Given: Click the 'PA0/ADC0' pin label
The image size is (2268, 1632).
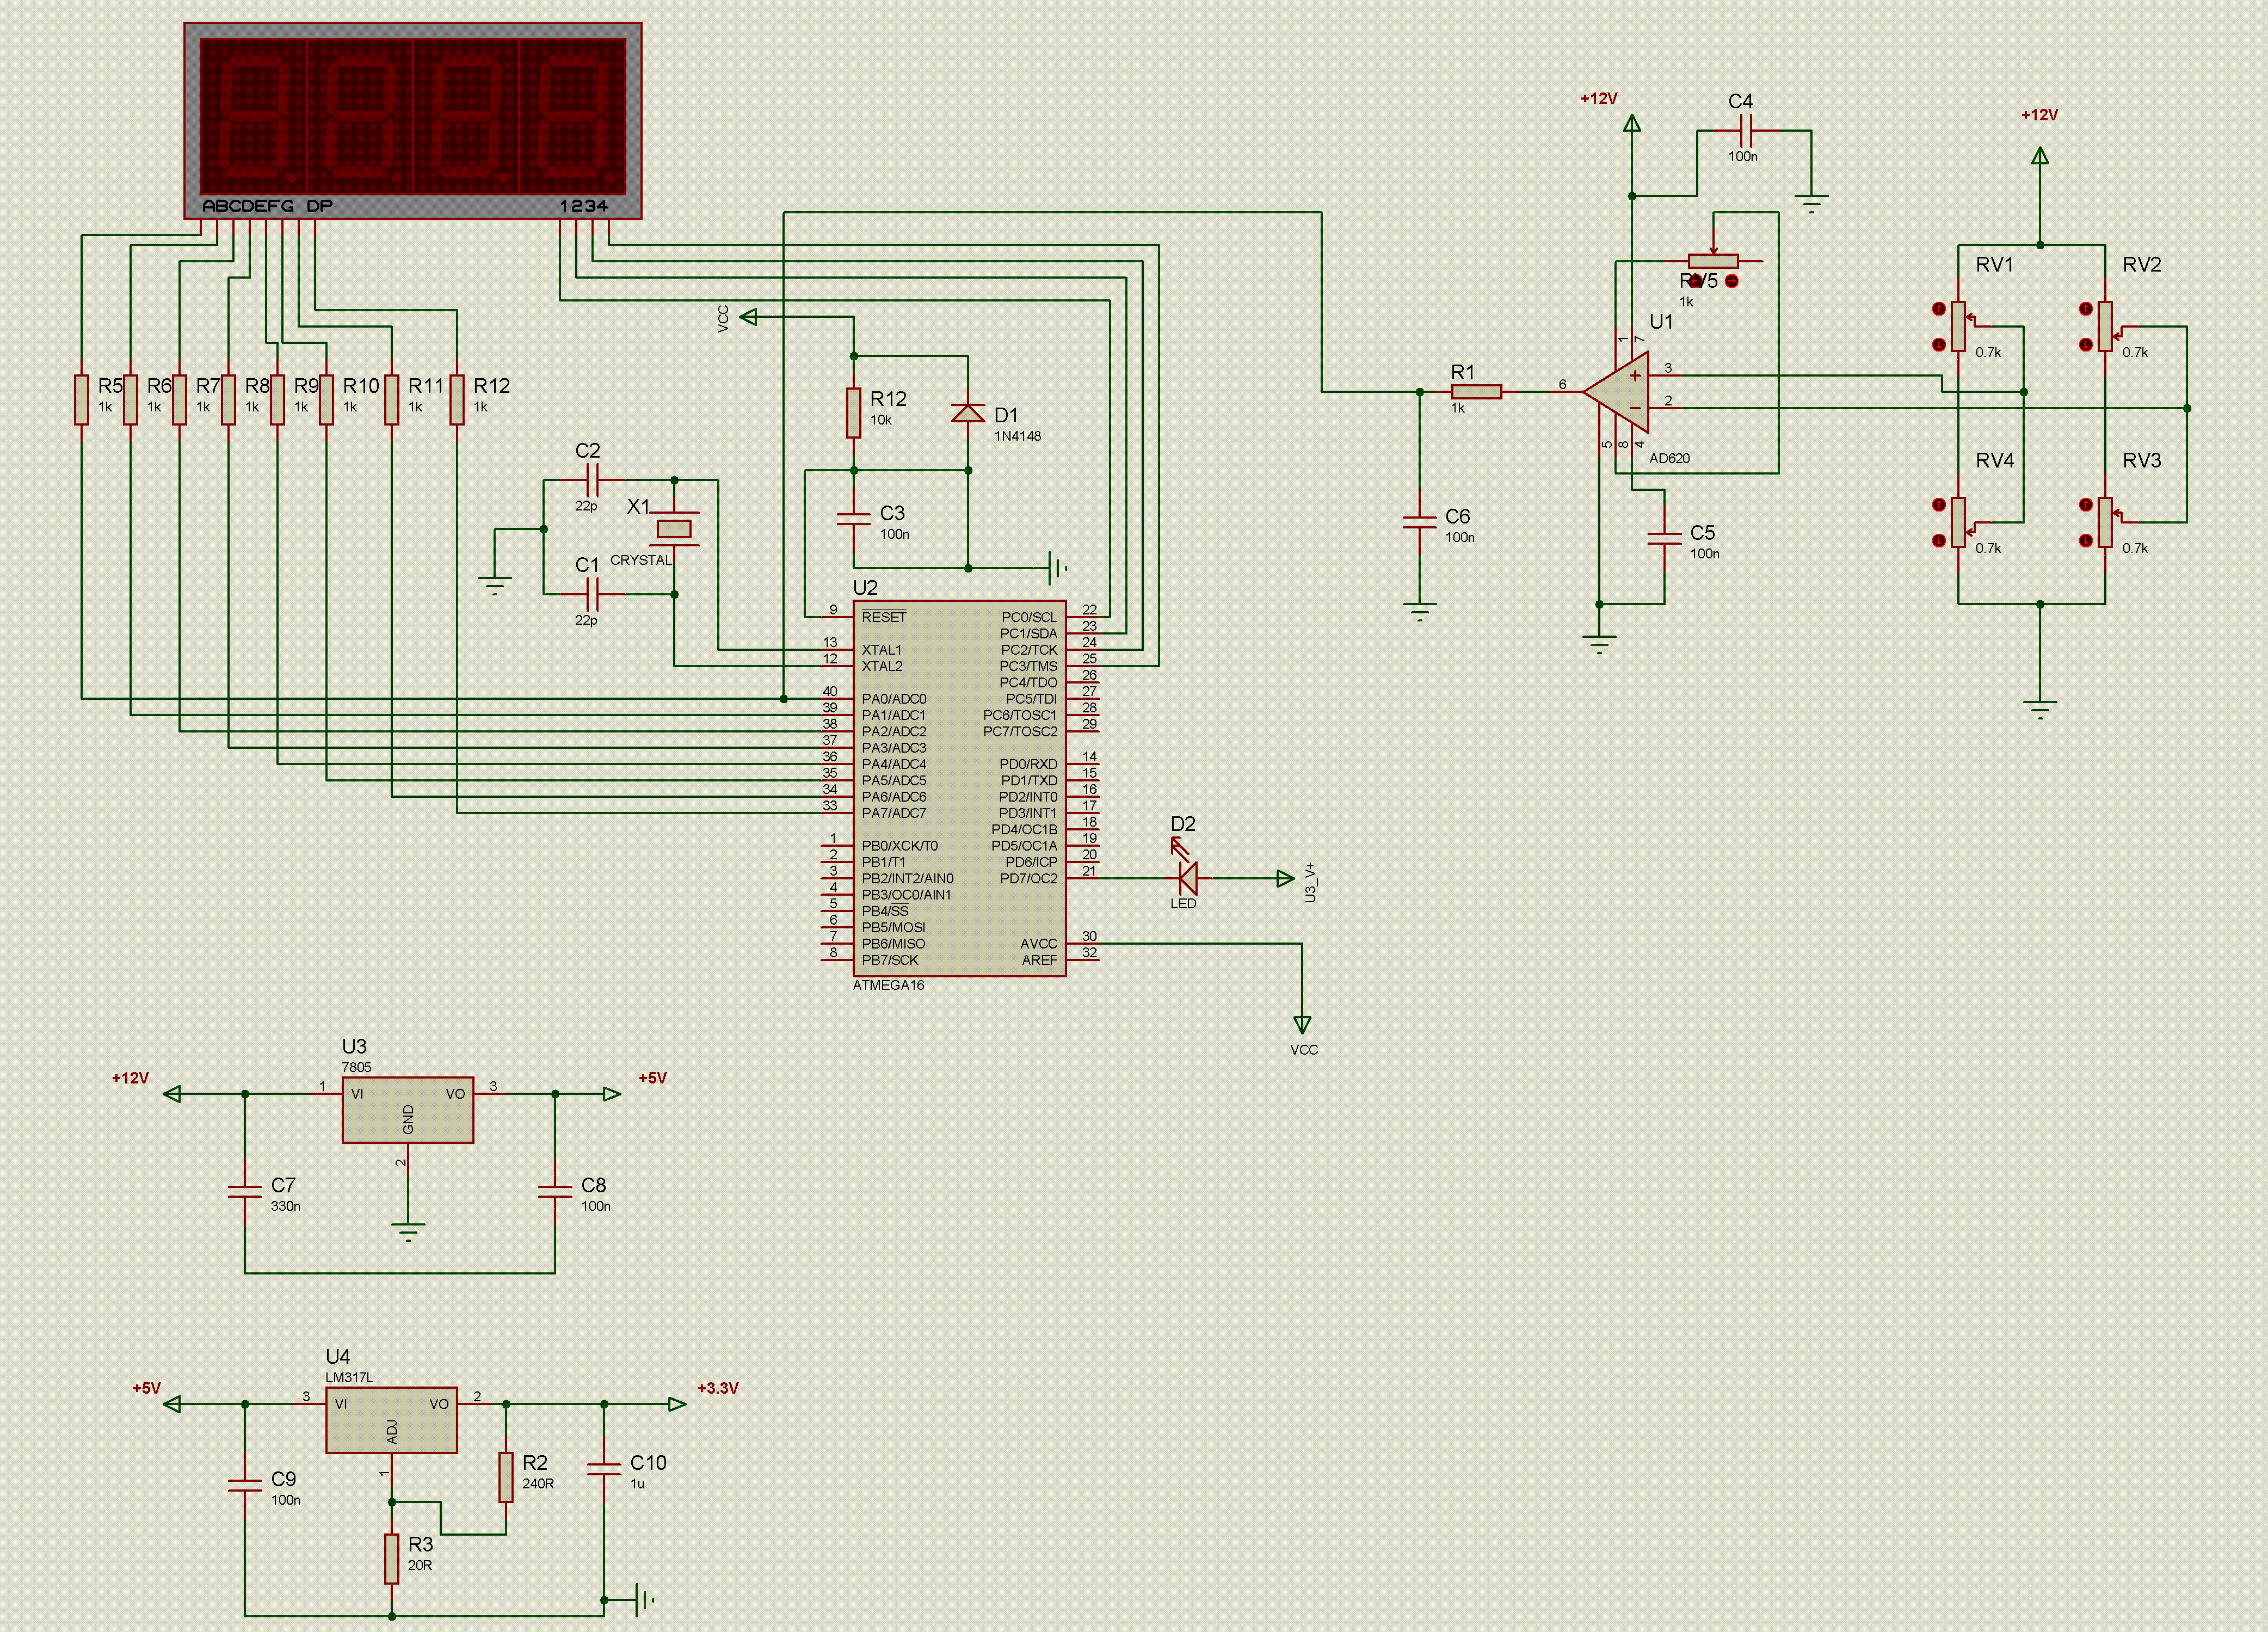Looking at the screenshot, I should click(x=894, y=699).
